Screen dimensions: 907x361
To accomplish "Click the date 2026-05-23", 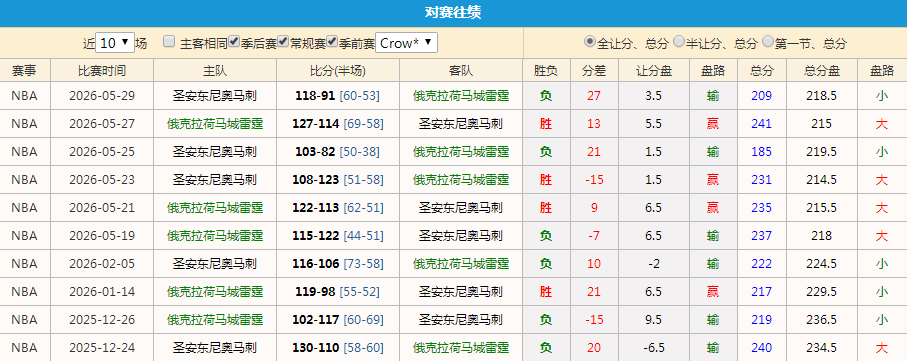I will coord(102,180).
